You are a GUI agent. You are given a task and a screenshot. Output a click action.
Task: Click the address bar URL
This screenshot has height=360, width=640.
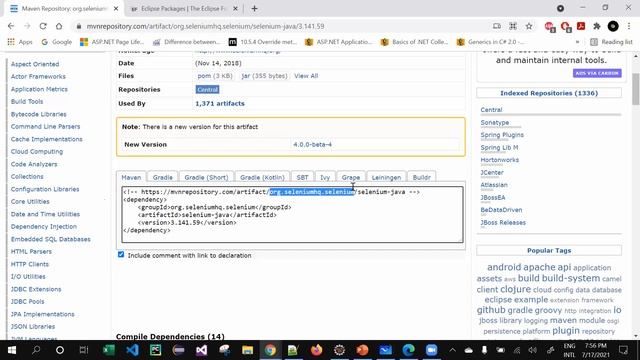205,26
